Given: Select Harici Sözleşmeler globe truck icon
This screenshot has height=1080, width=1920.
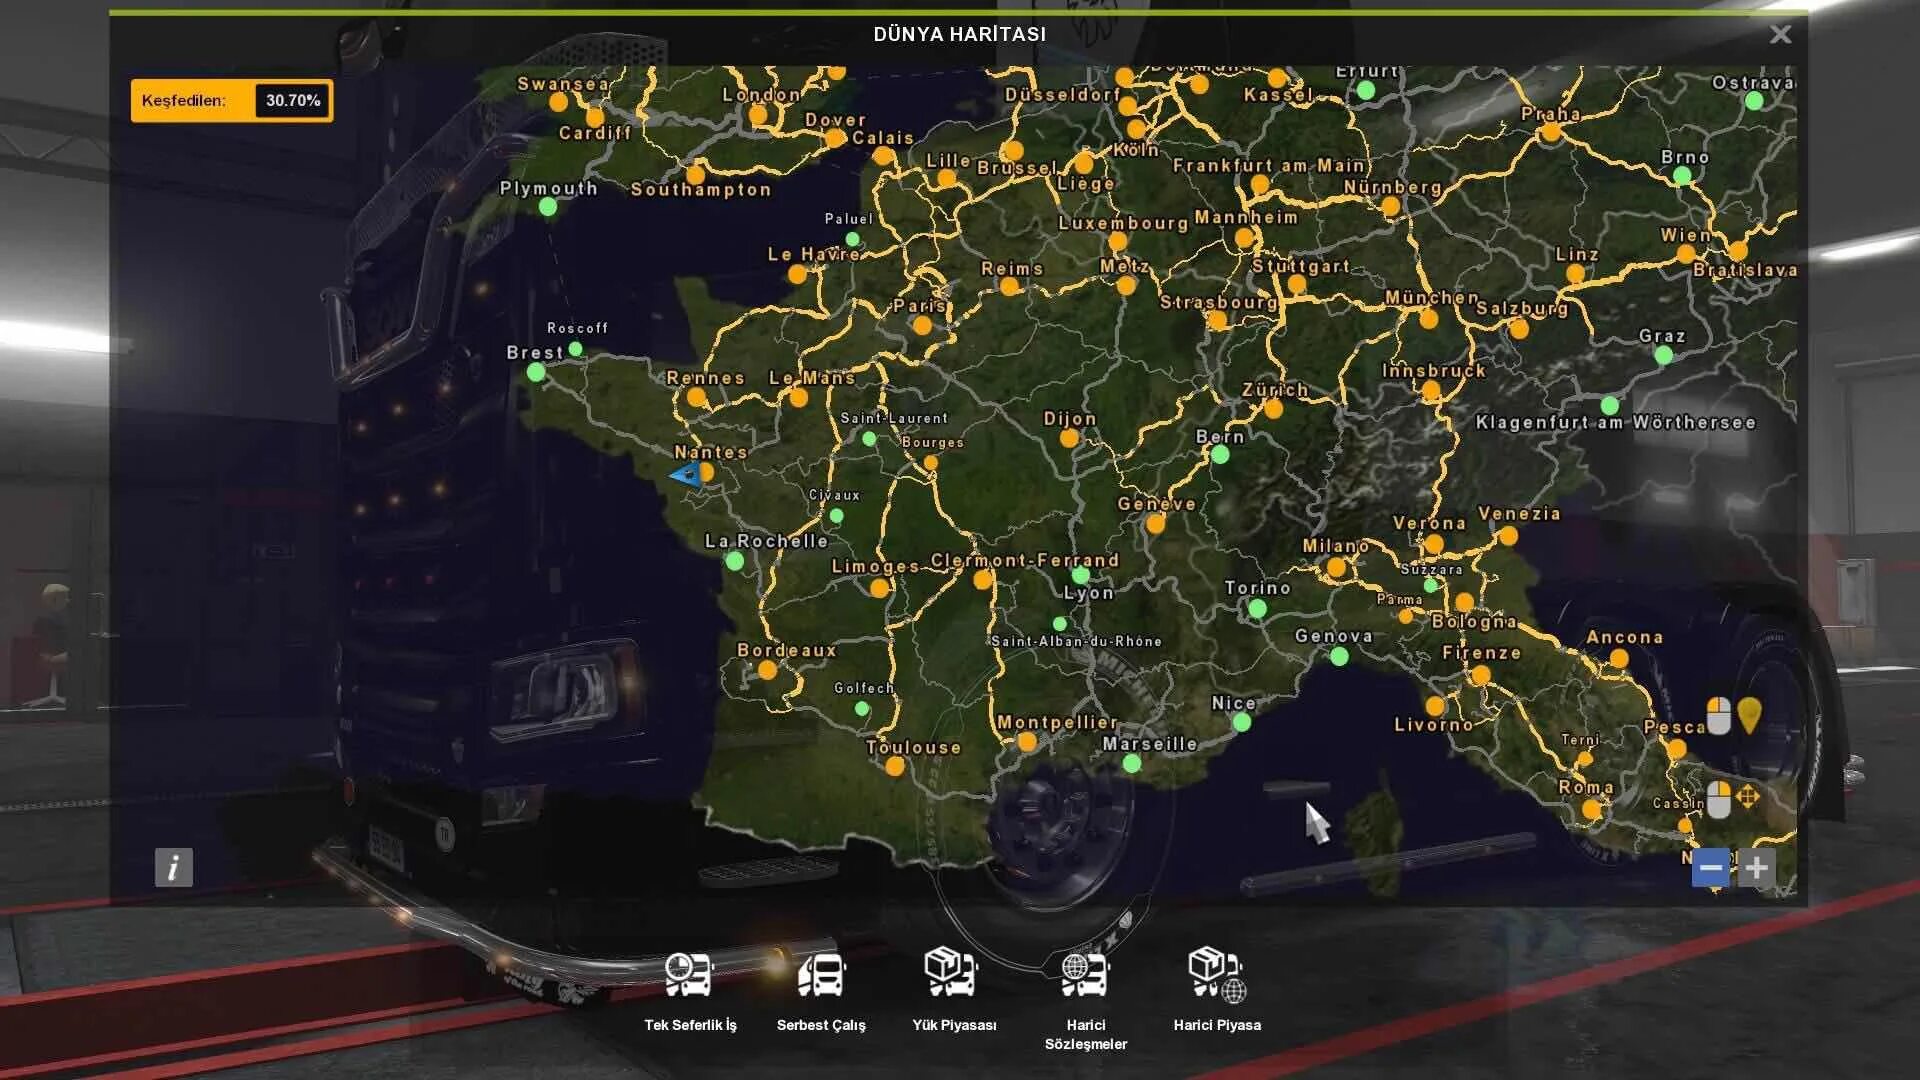Looking at the screenshot, I should click(x=1085, y=974).
